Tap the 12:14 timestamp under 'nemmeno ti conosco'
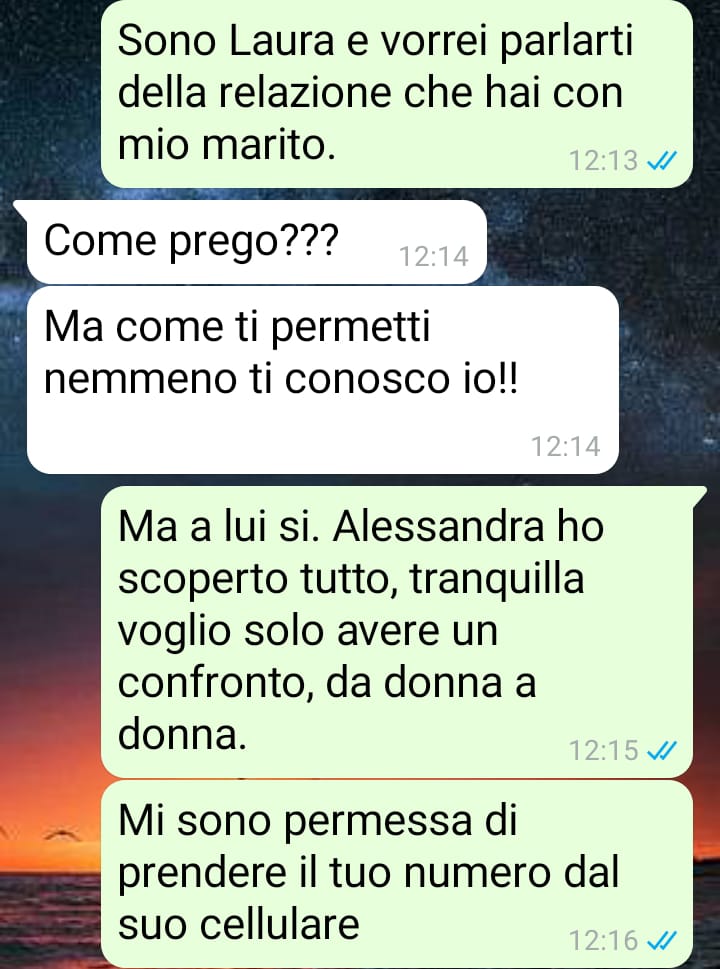720x969 pixels. pos(565,447)
